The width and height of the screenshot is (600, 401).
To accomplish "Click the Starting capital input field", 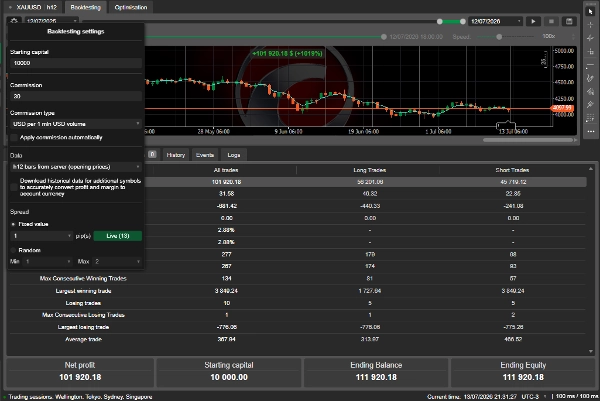I will click(76, 63).
